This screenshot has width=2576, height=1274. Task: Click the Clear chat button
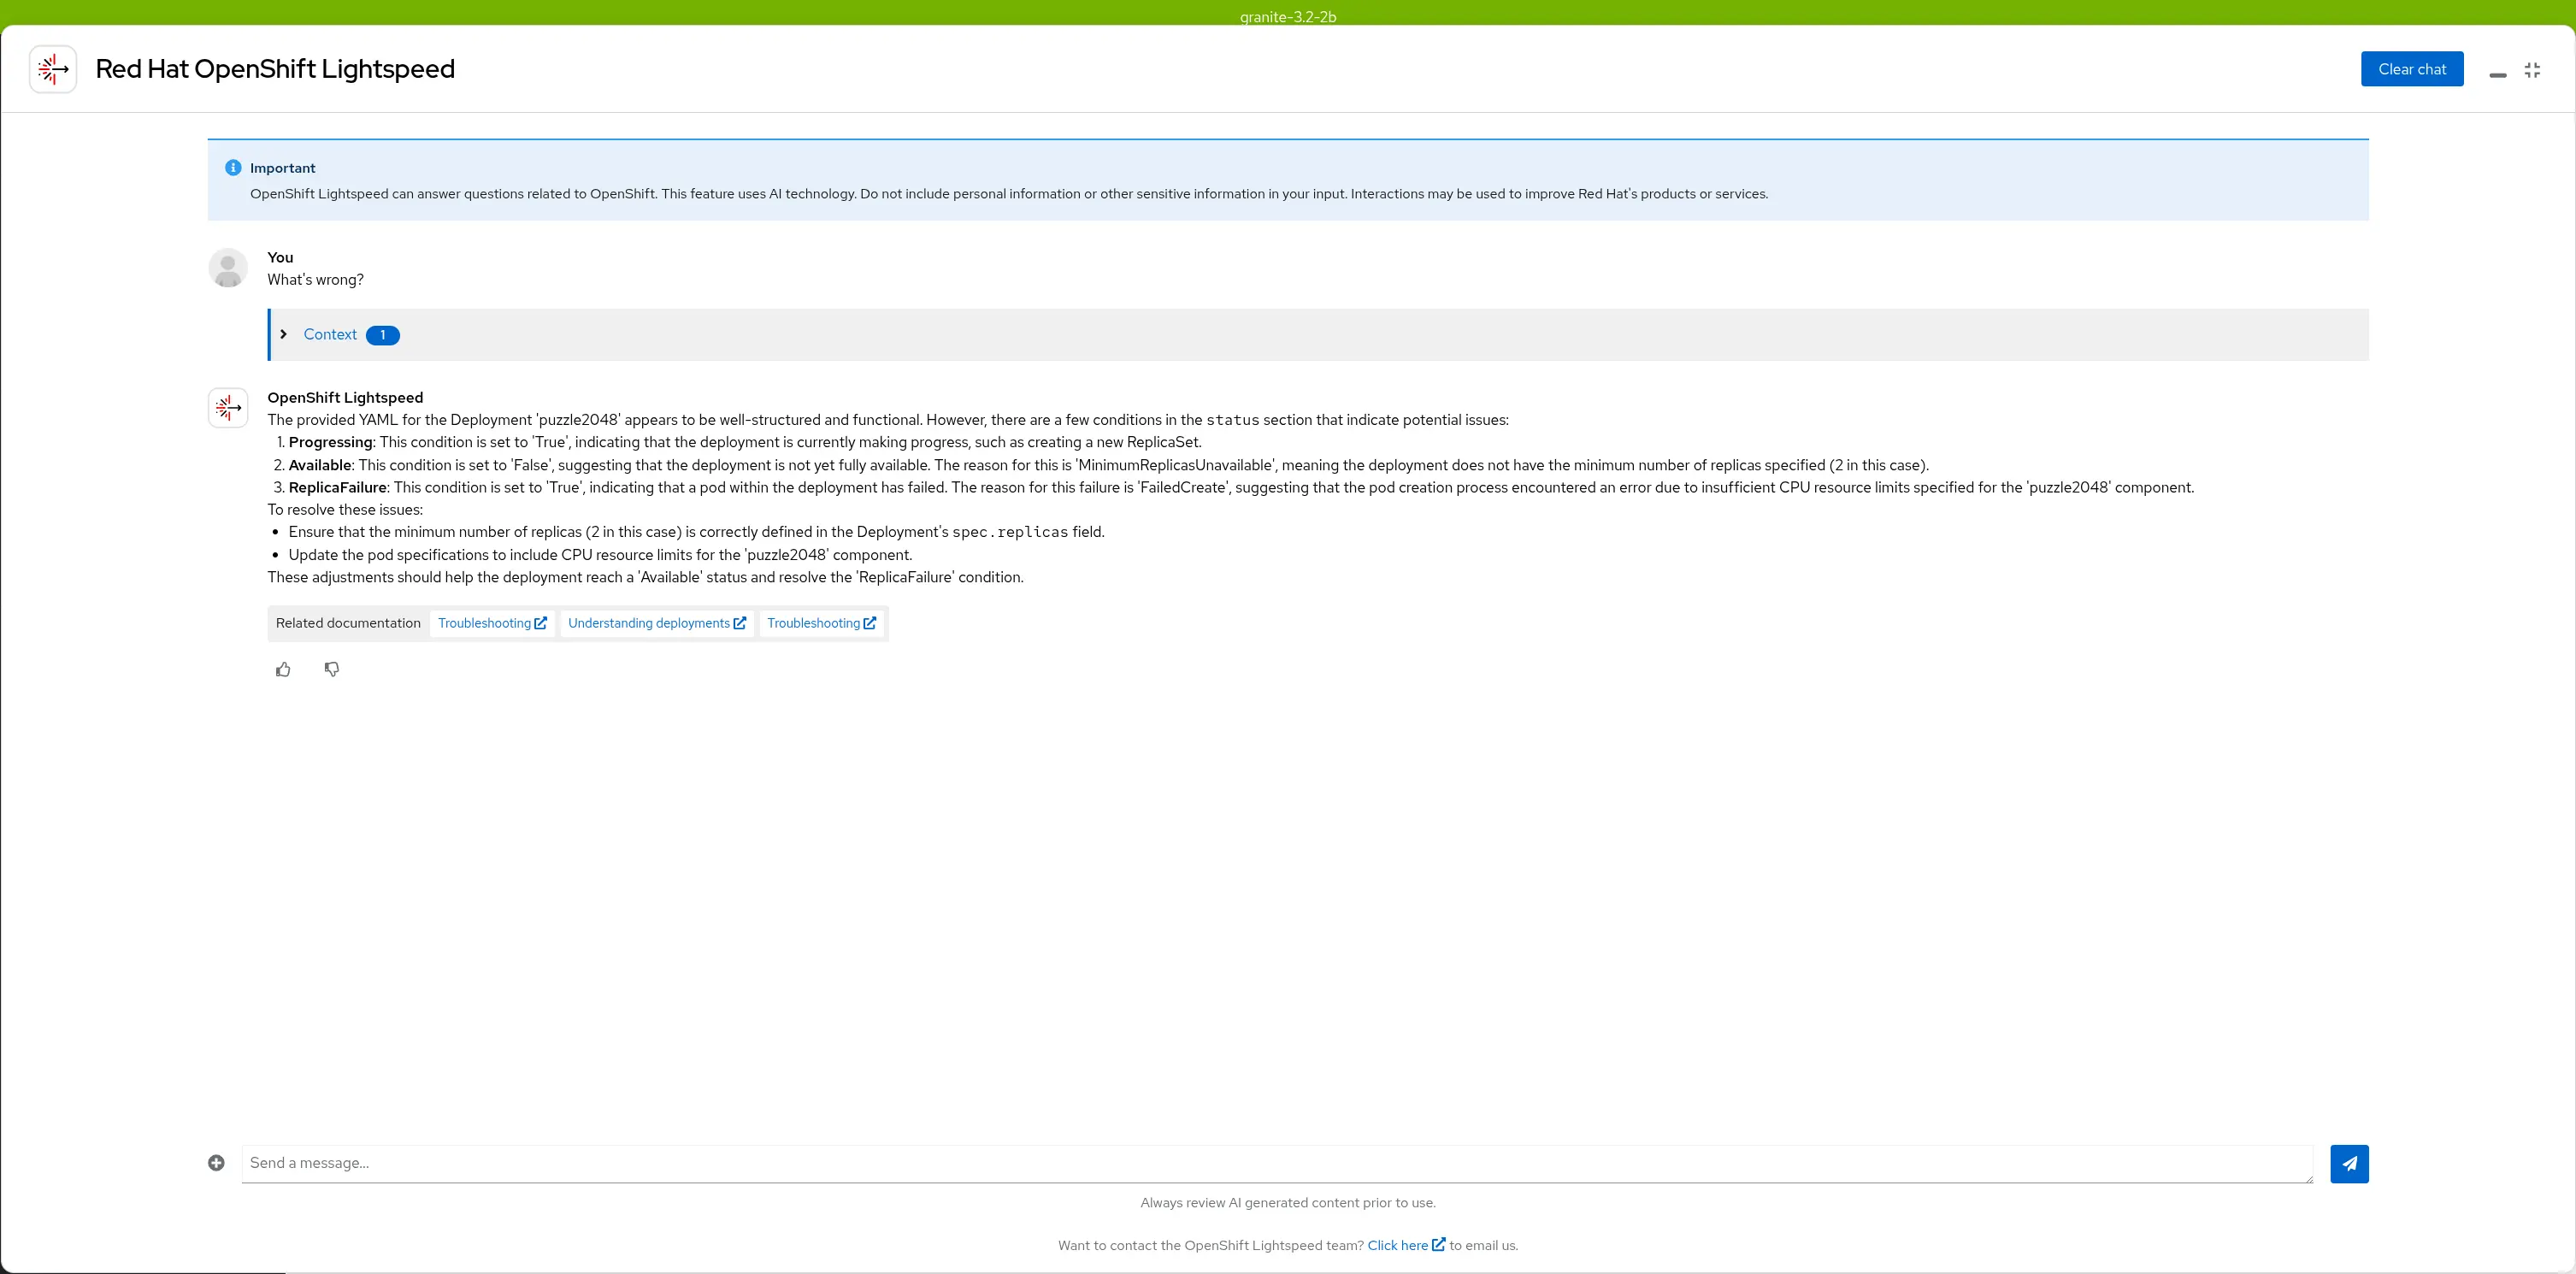click(x=2411, y=69)
